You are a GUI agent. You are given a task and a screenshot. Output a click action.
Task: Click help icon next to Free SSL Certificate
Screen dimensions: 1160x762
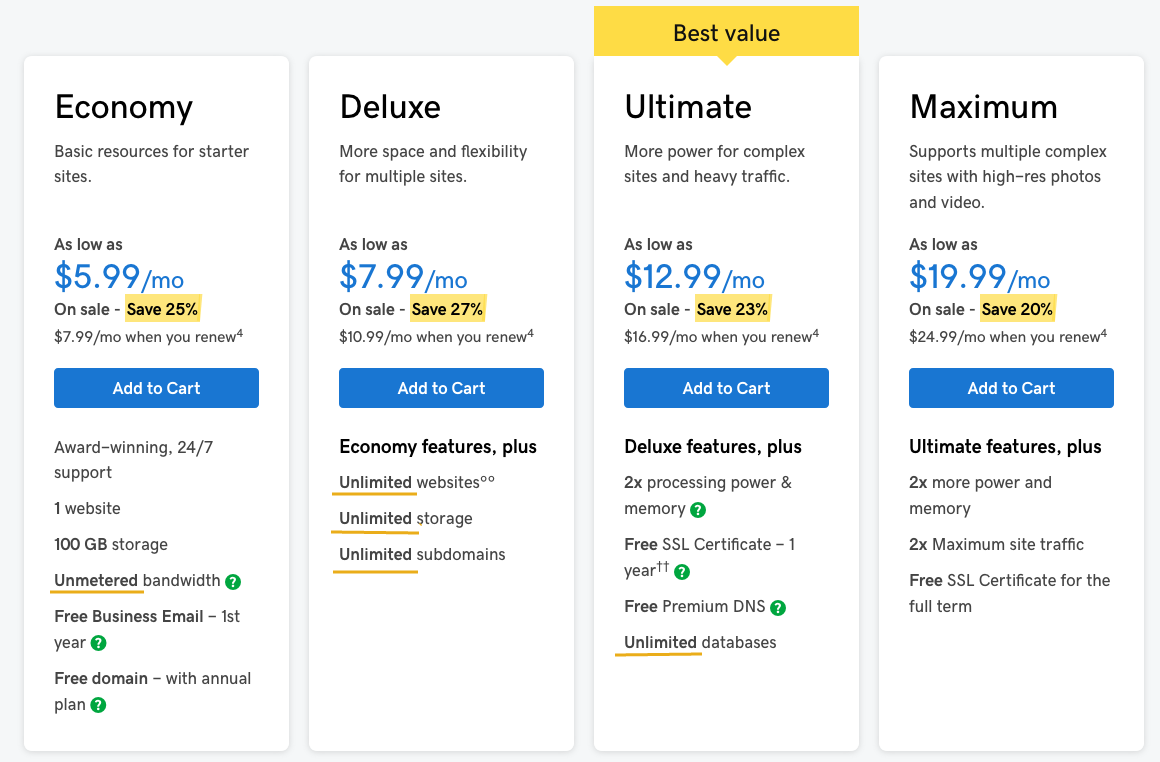682,572
